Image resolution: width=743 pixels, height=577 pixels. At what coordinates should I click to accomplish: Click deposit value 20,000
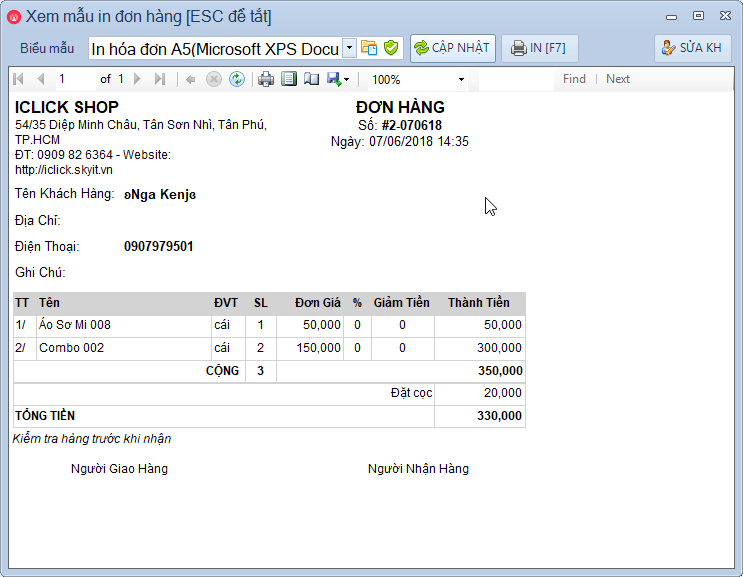point(503,393)
